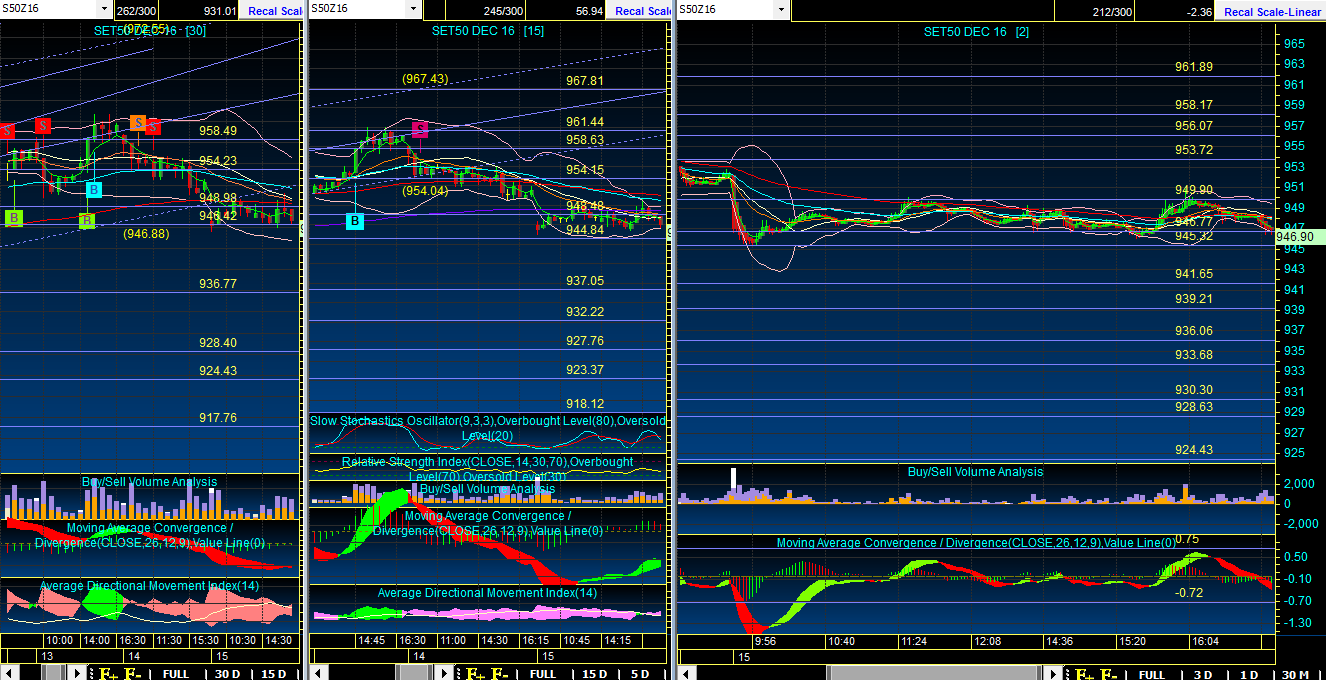Click SET50 DEC 16 [15] chart title
The image size is (1326, 680).
pyautogui.click(x=488, y=31)
